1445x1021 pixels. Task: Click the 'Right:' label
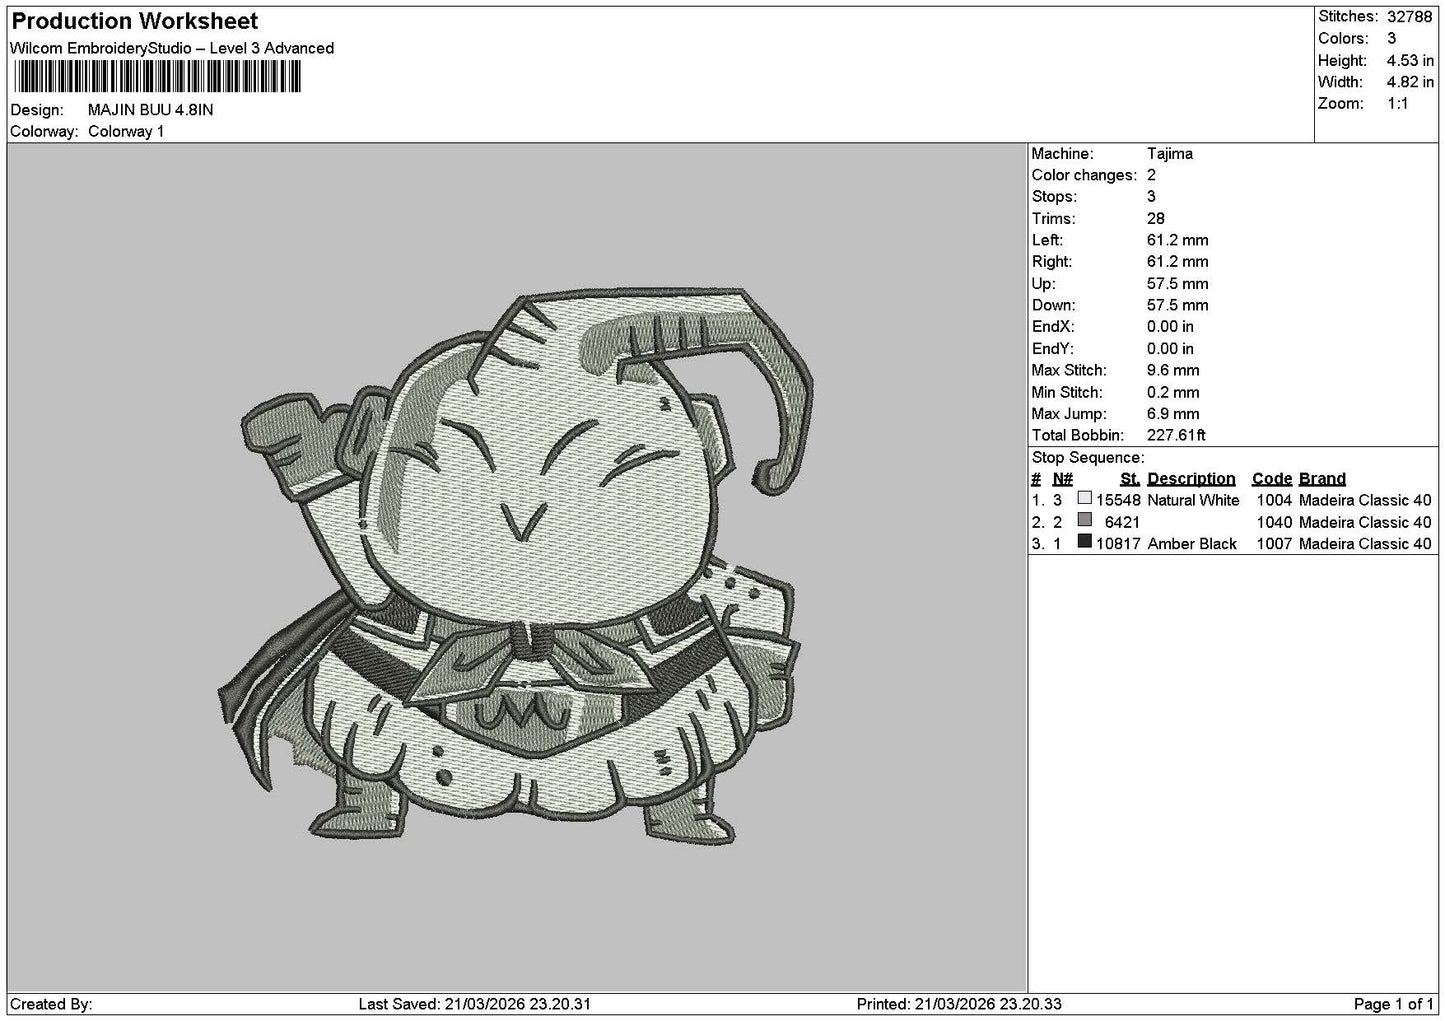click(1052, 262)
